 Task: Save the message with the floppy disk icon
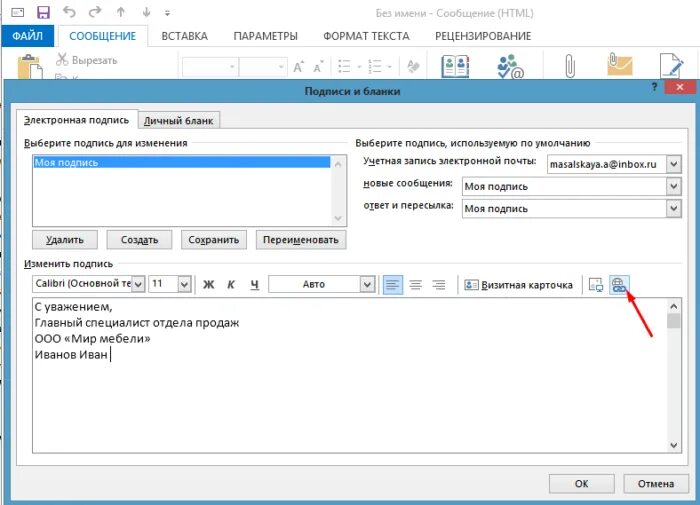[43, 13]
